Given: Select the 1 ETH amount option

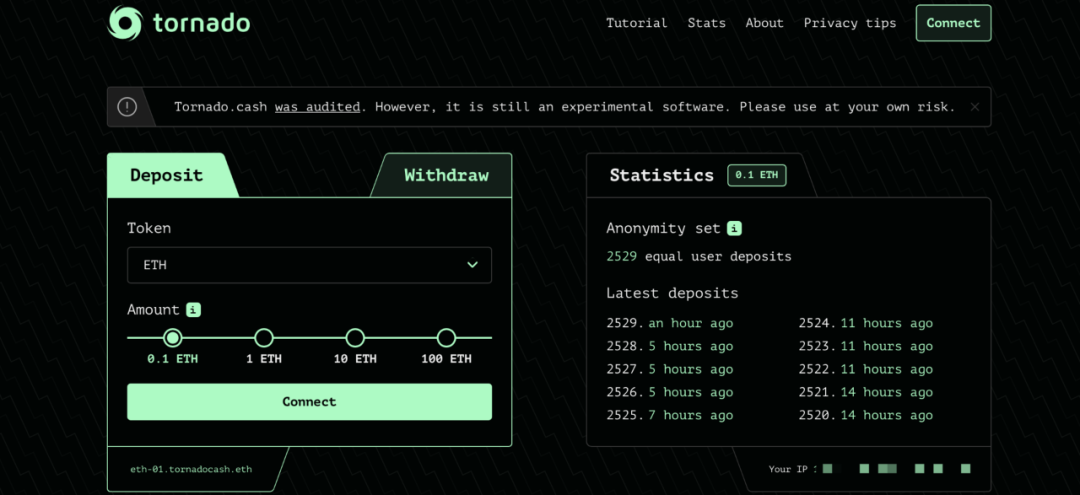Looking at the screenshot, I should [x=264, y=338].
